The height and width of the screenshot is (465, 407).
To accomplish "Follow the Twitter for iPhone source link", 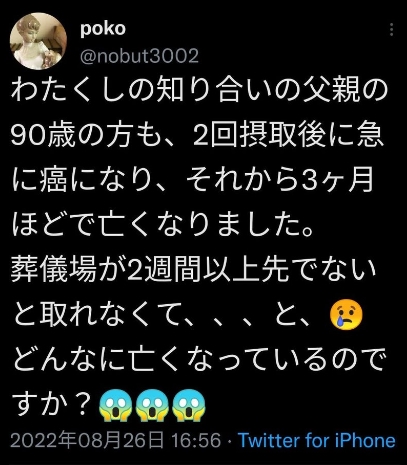I will pos(317,440).
